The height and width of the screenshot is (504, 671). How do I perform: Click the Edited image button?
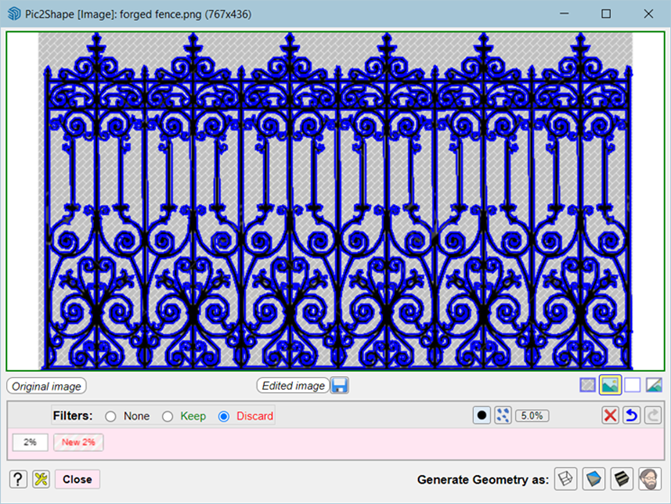pyautogui.click(x=293, y=385)
